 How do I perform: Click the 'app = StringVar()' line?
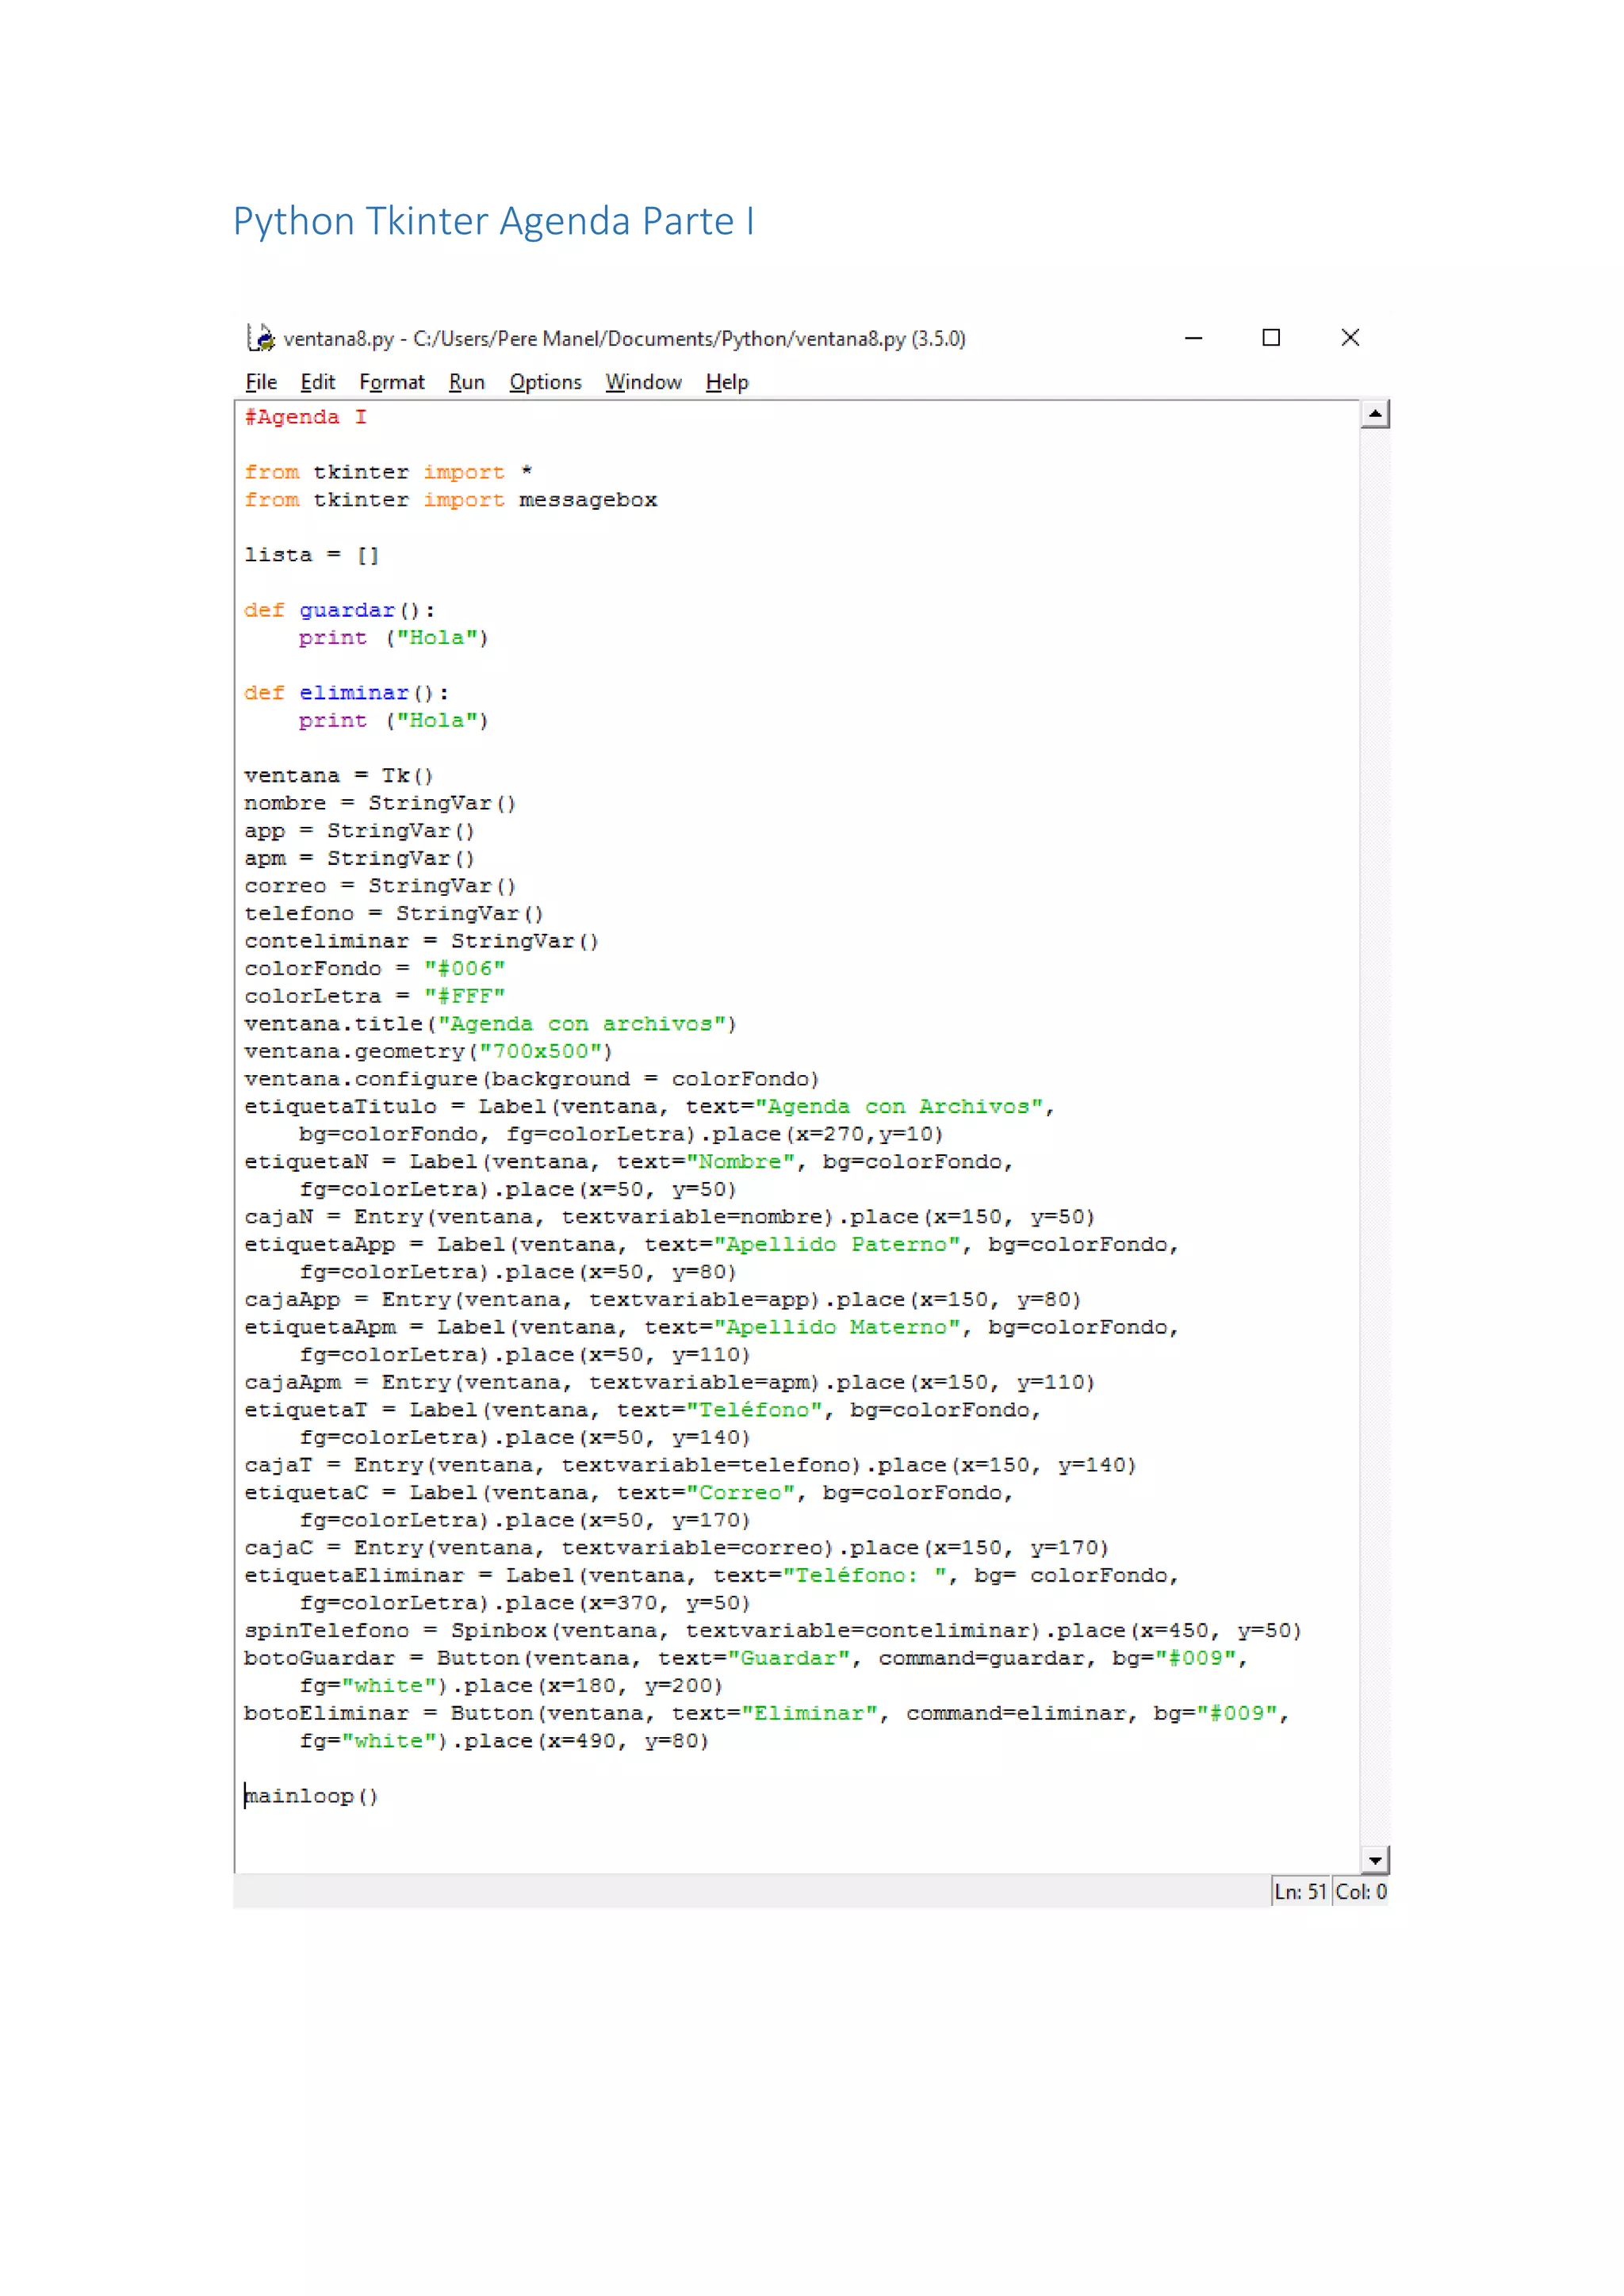[360, 831]
